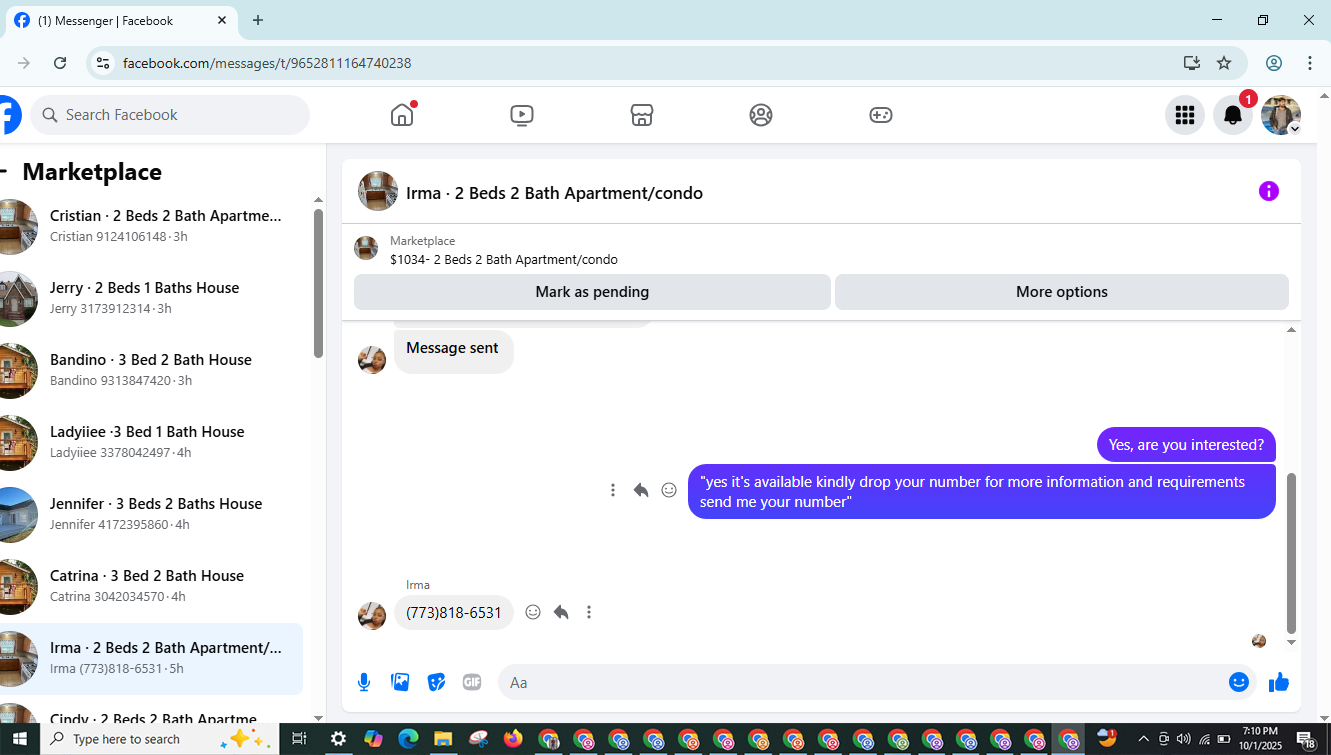
Task: Attach a photo file to the message
Action: click(x=400, y=682)
